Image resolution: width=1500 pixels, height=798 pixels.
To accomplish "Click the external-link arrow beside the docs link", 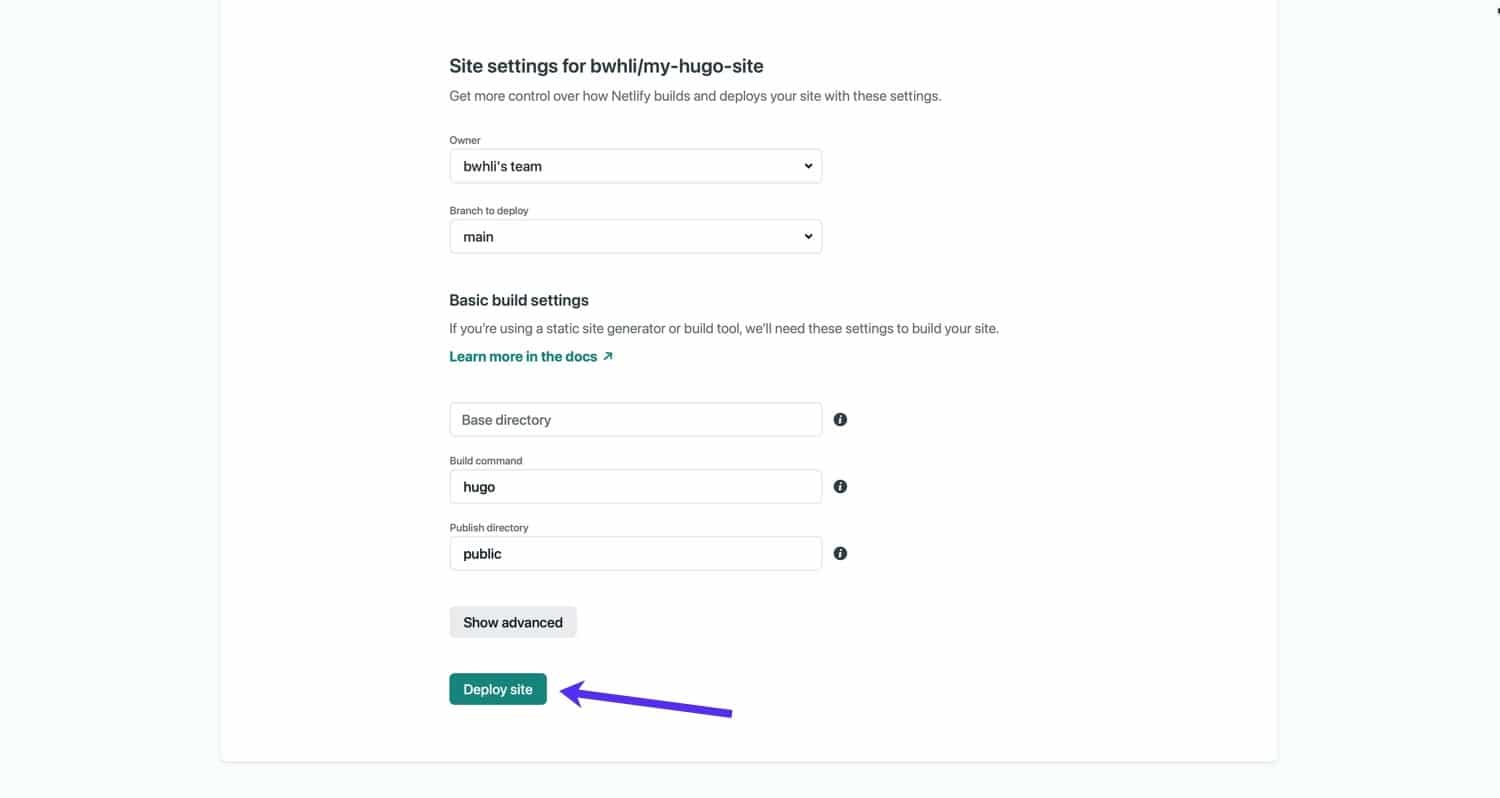I will [607, 355].
